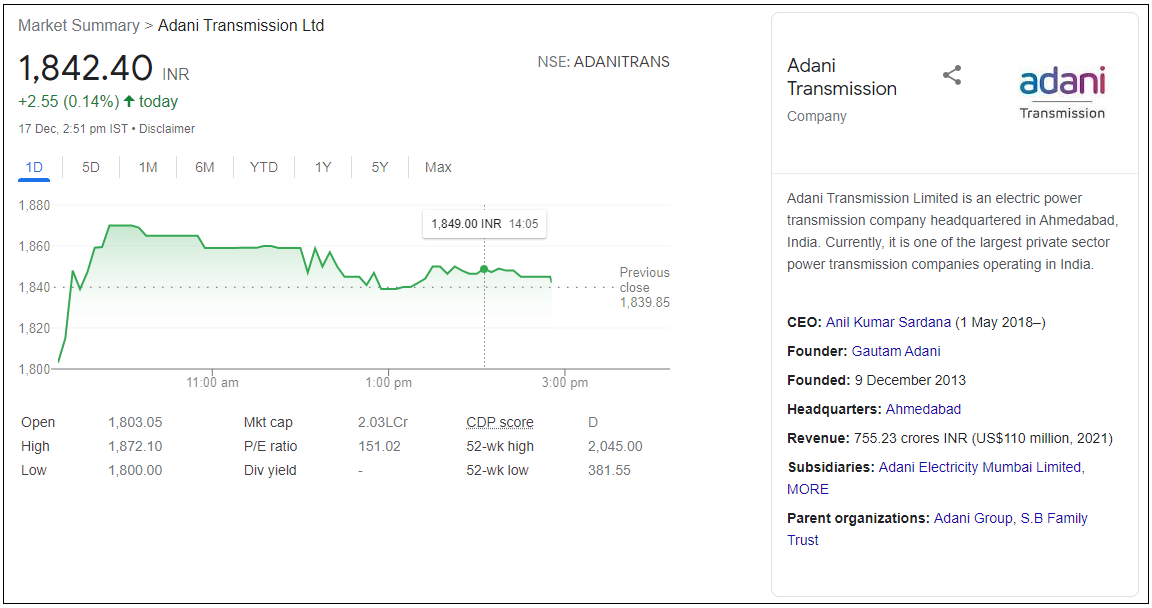Open the Adani Group parent link
Image resolution: width=1152 pixels, height=608 pixels.
[x=973, y=518]
